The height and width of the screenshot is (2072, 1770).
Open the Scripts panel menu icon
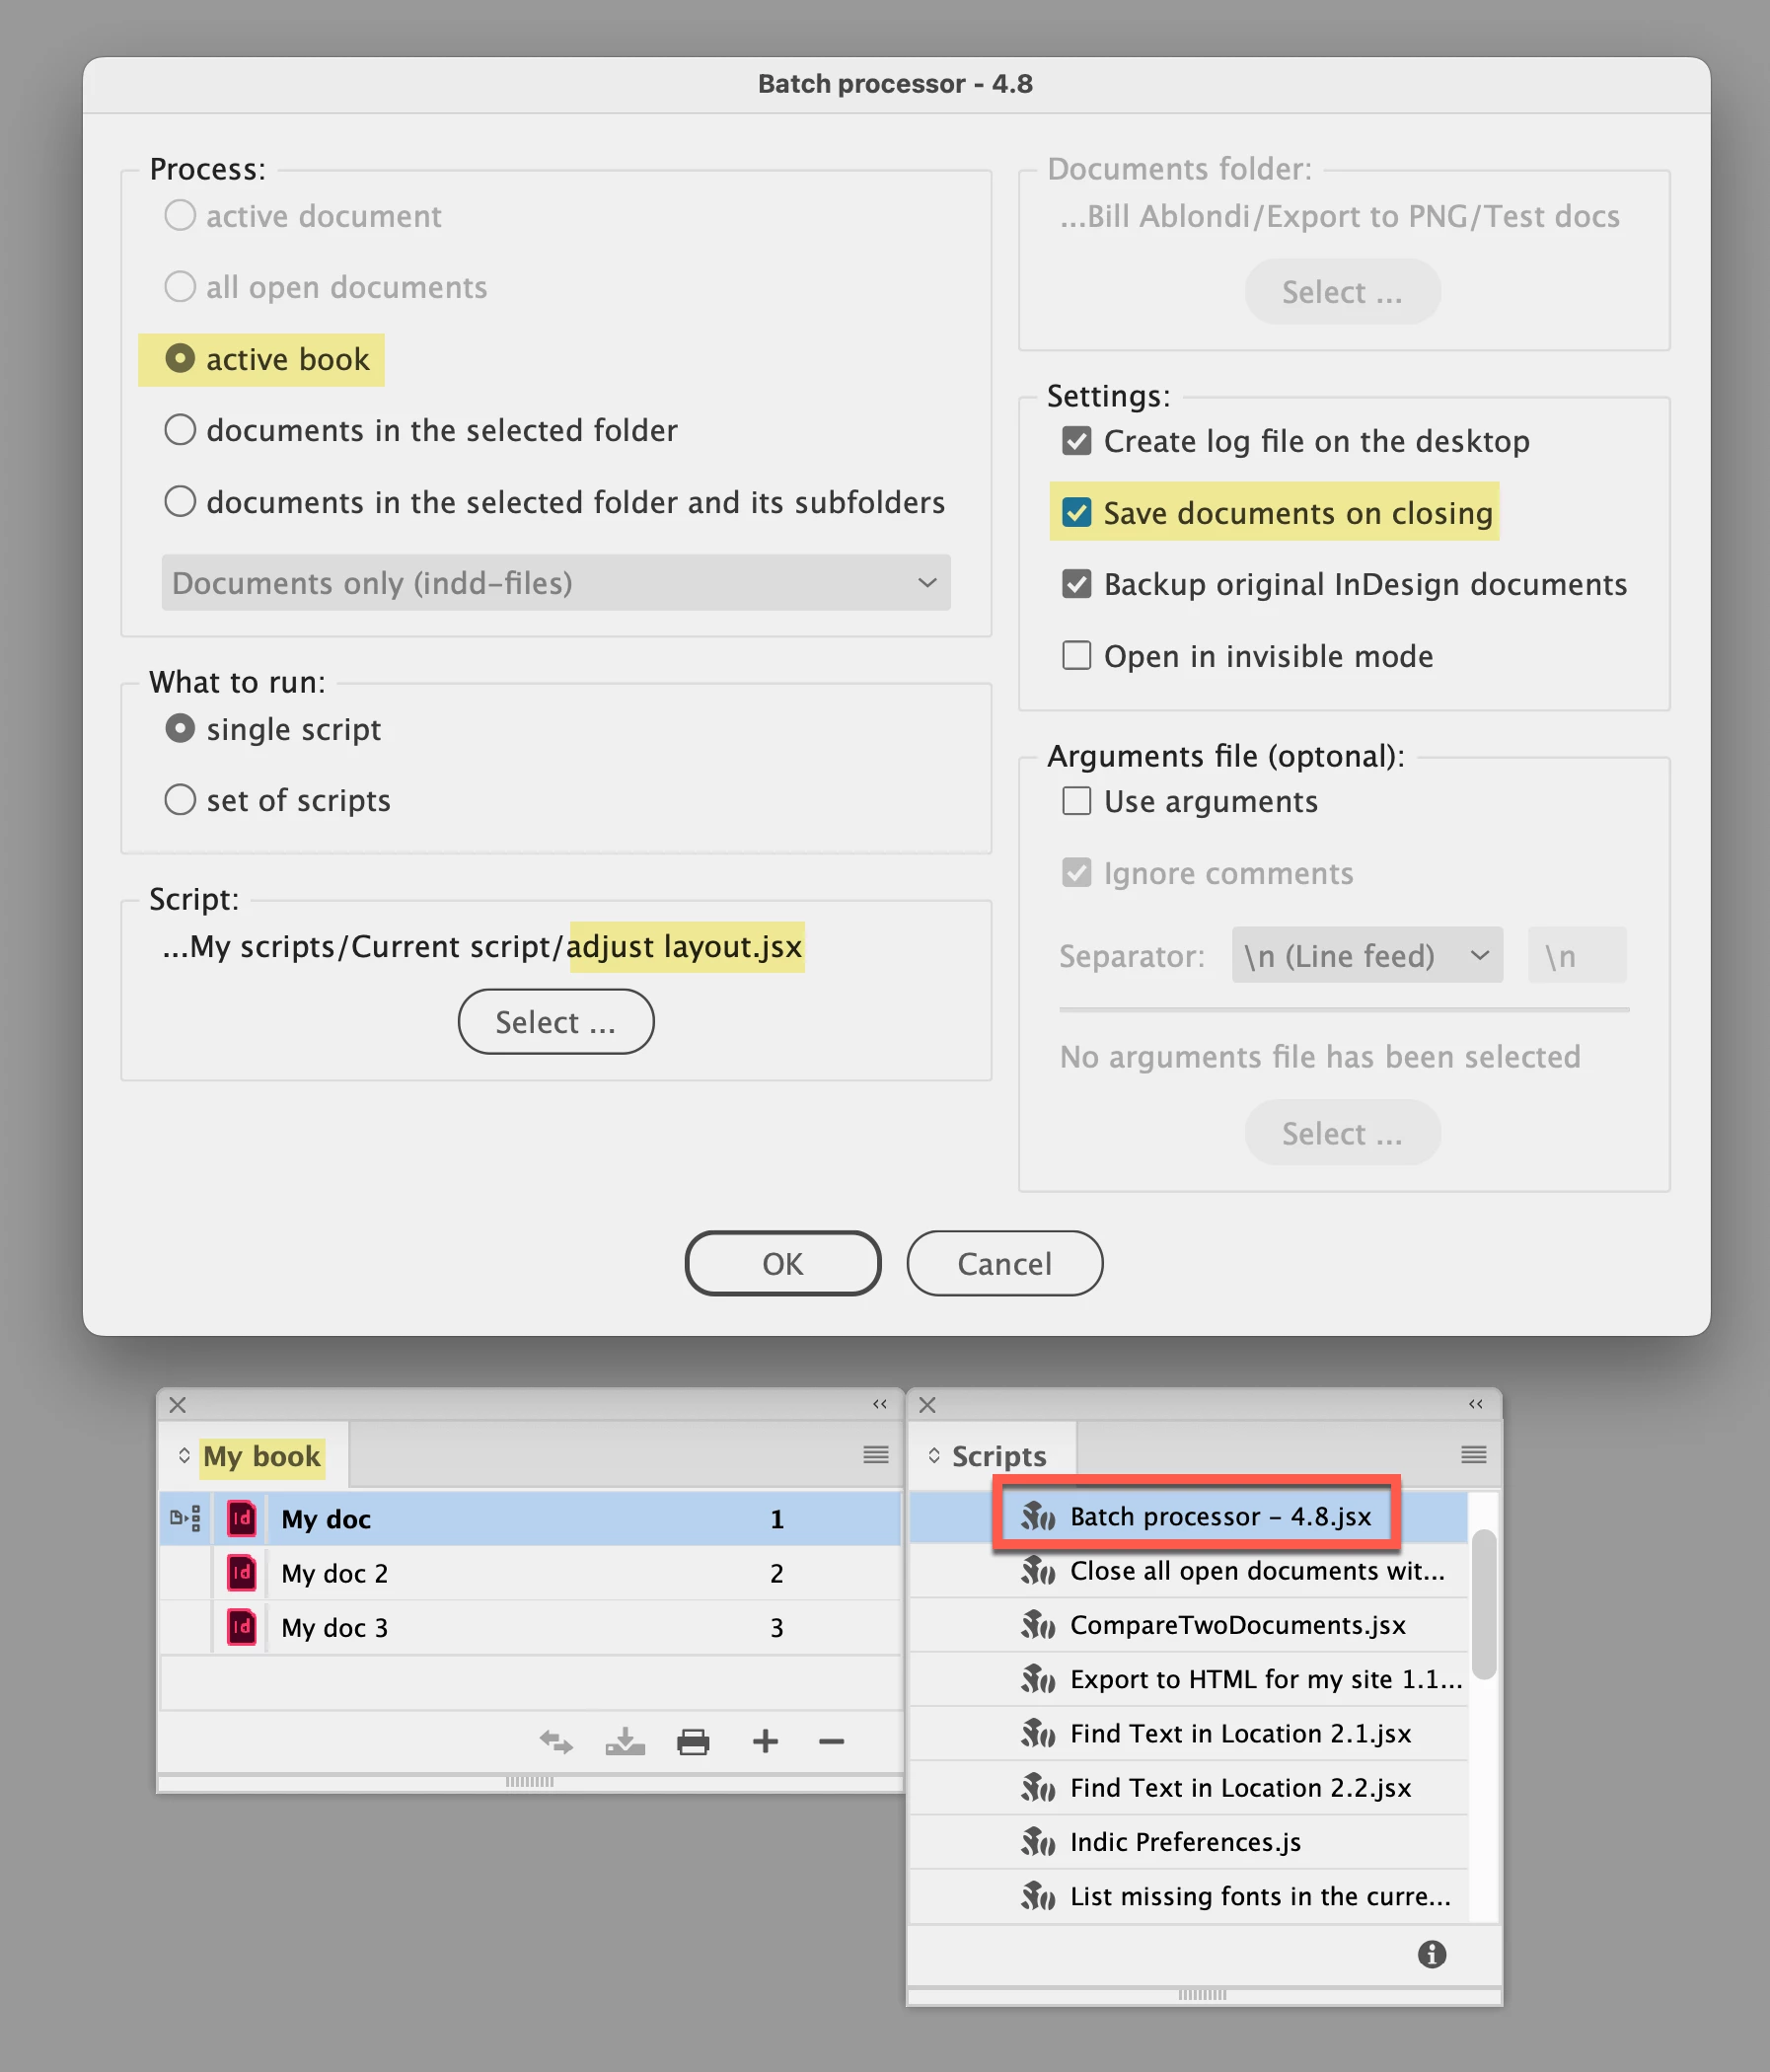click(1474, 1454)
